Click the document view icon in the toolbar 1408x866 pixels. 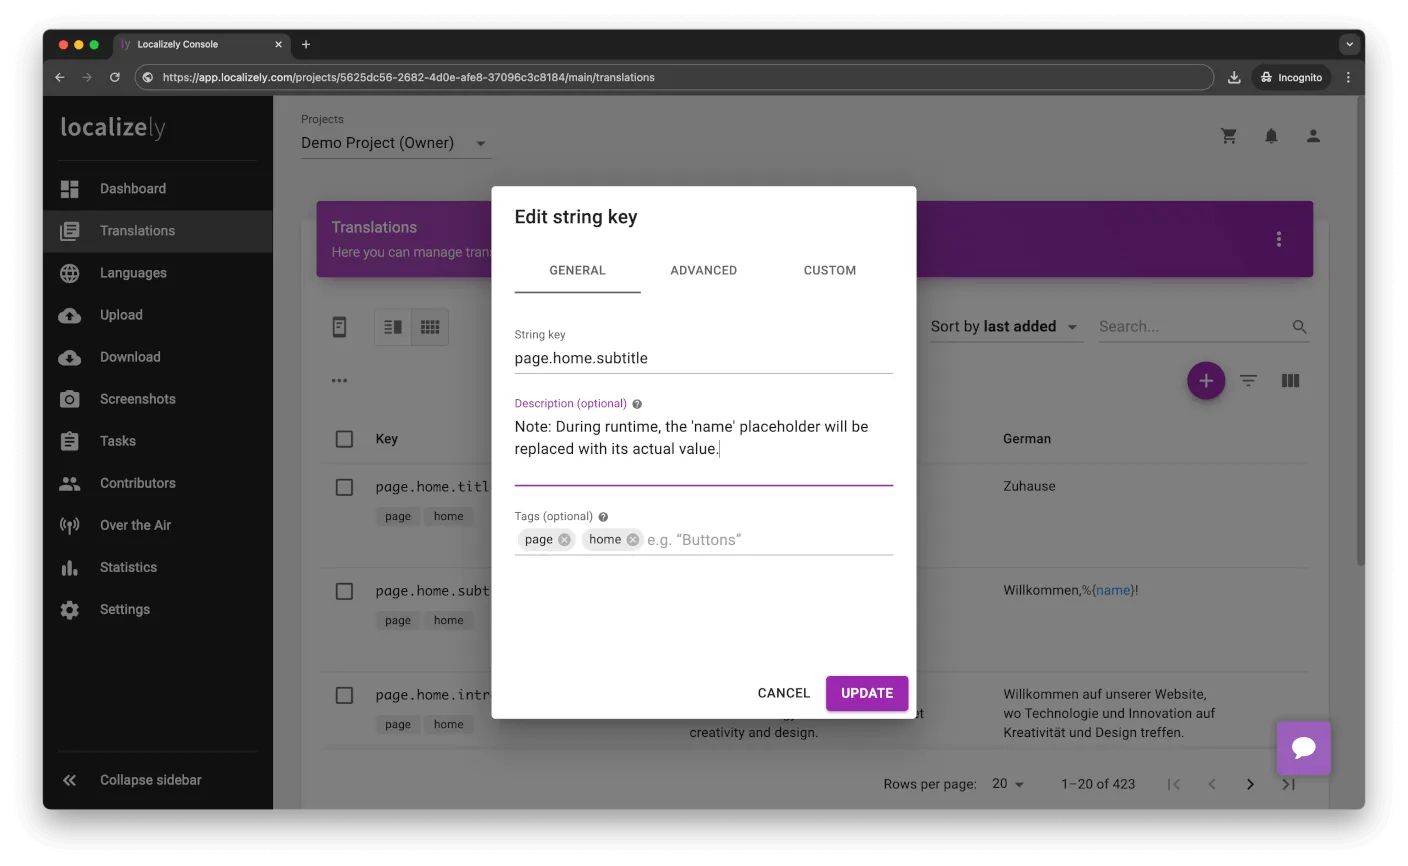[x=340, y=327]
